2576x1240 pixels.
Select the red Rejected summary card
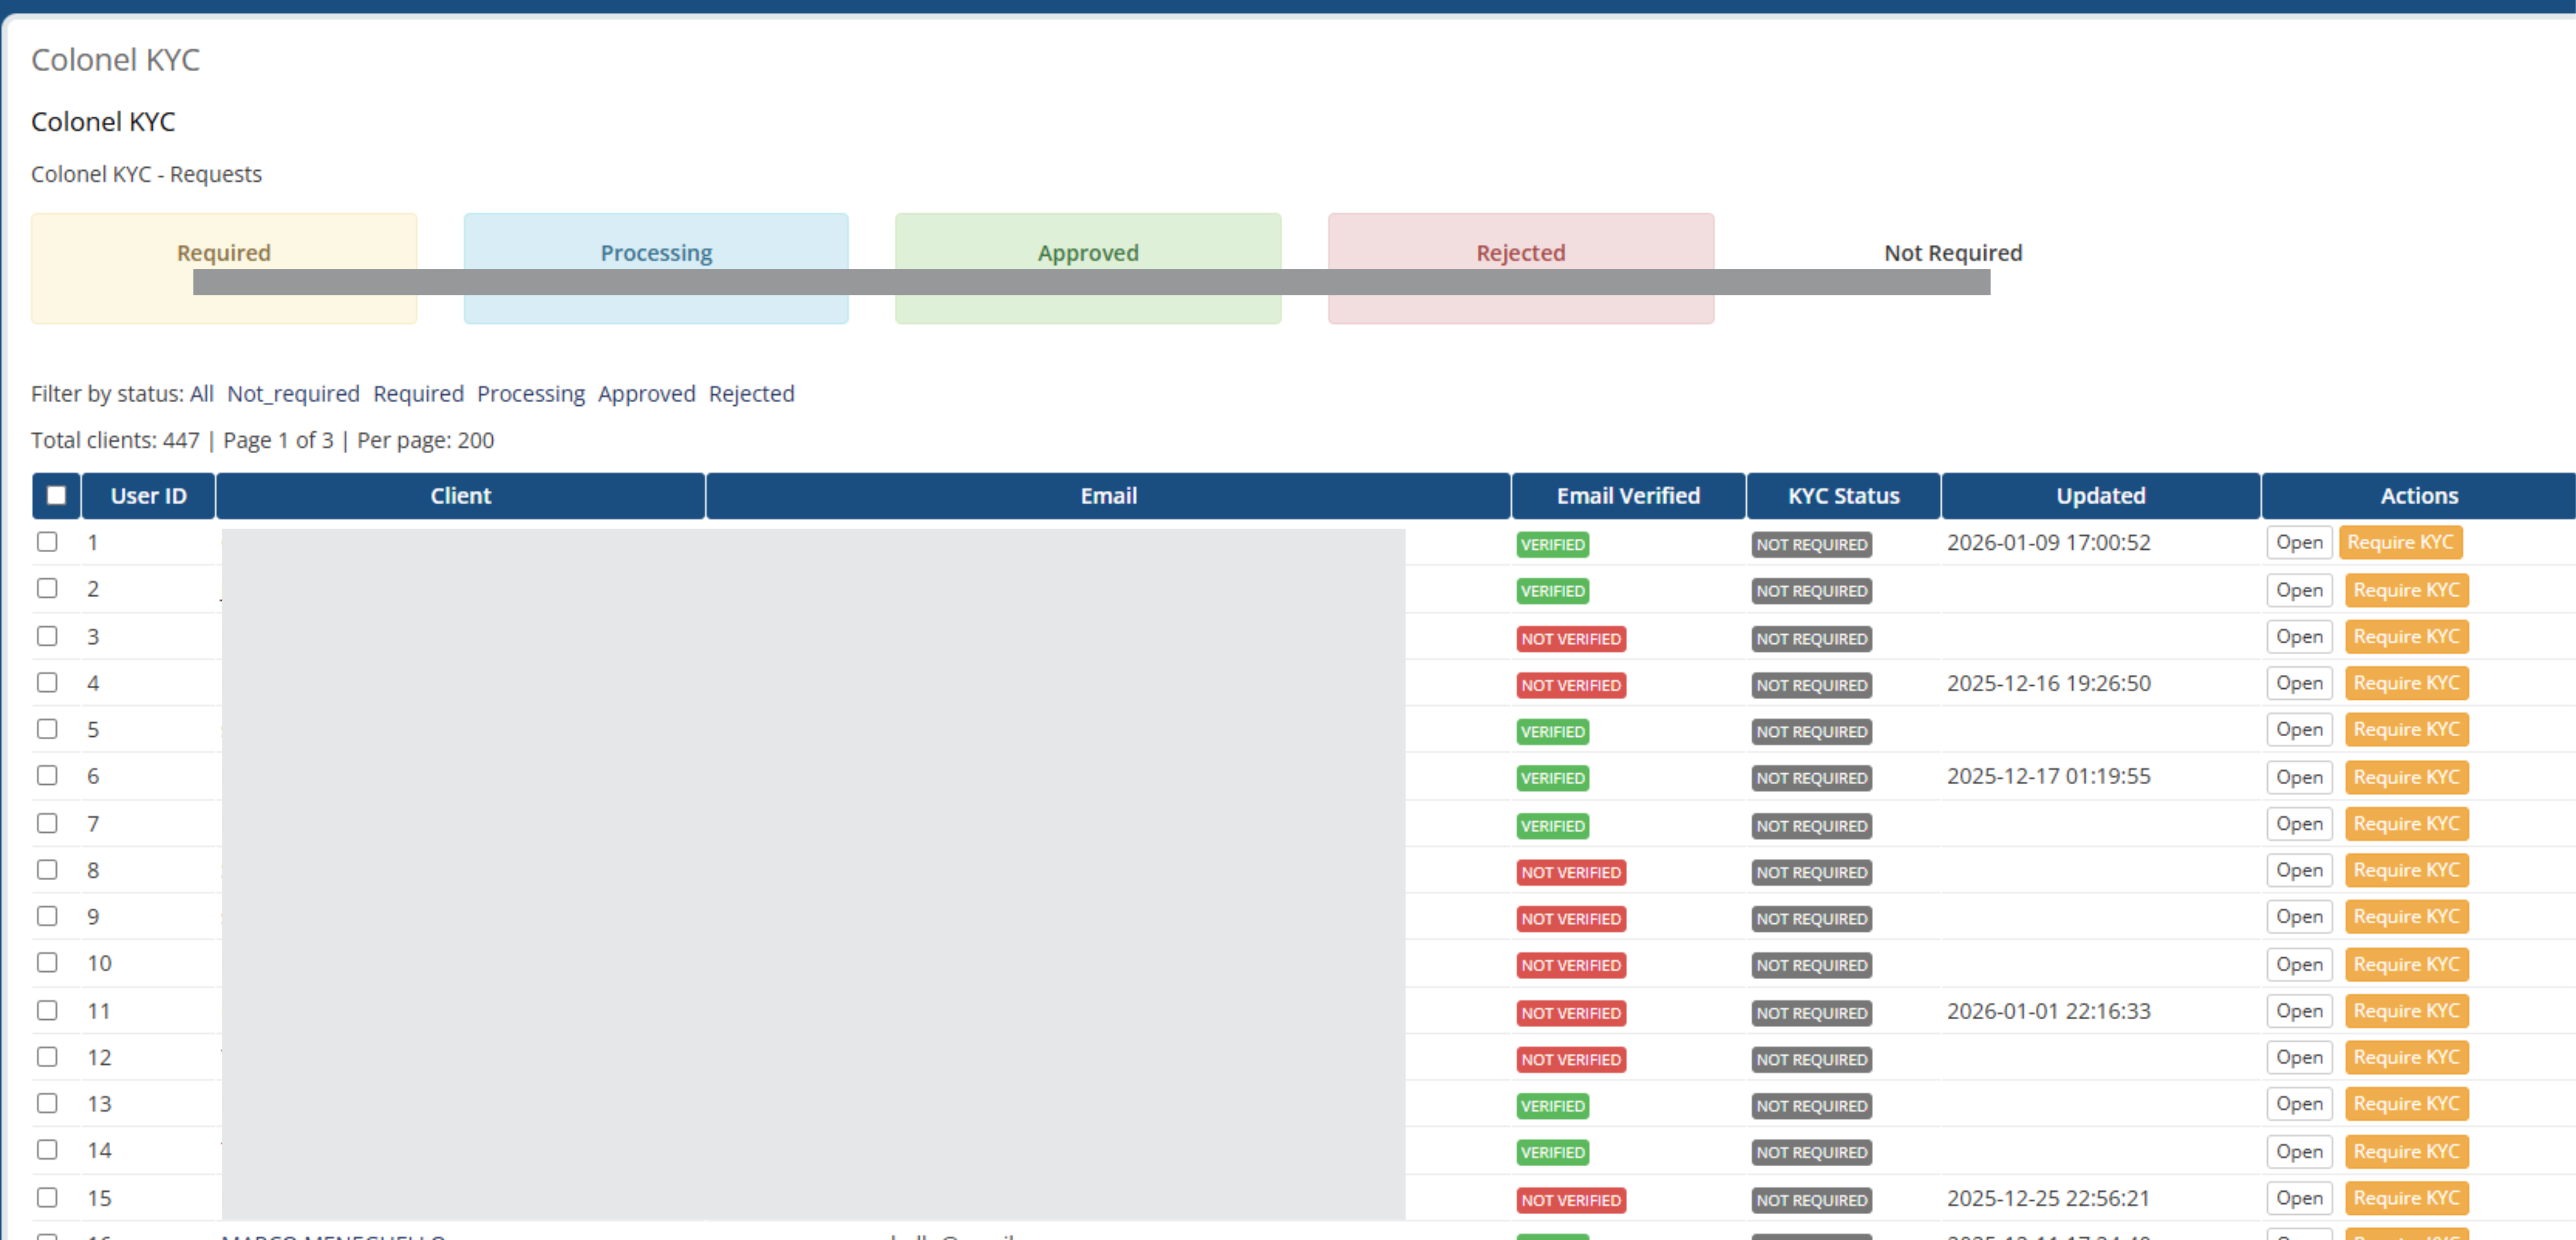[1520, 252]
